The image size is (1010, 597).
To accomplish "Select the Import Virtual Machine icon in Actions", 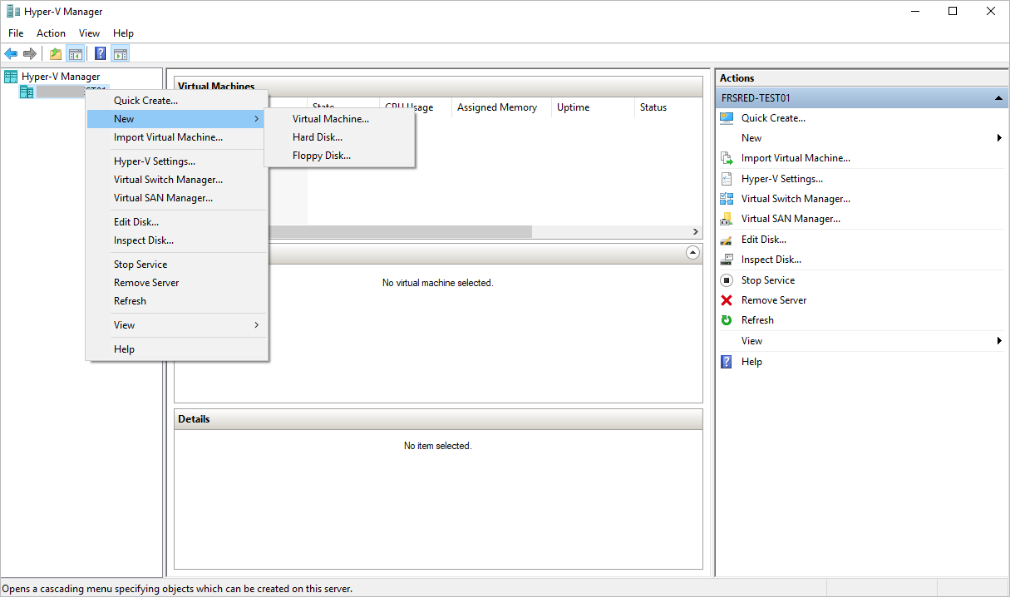I will [726, 158].
